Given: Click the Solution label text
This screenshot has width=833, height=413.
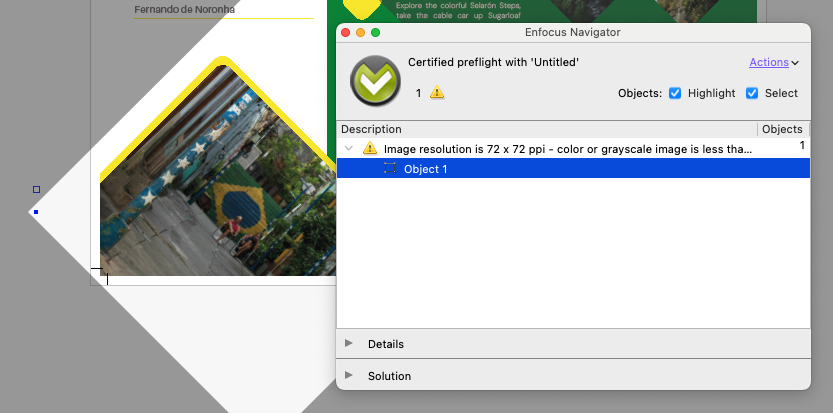Looking at the screenshot, I should [389, 376].
